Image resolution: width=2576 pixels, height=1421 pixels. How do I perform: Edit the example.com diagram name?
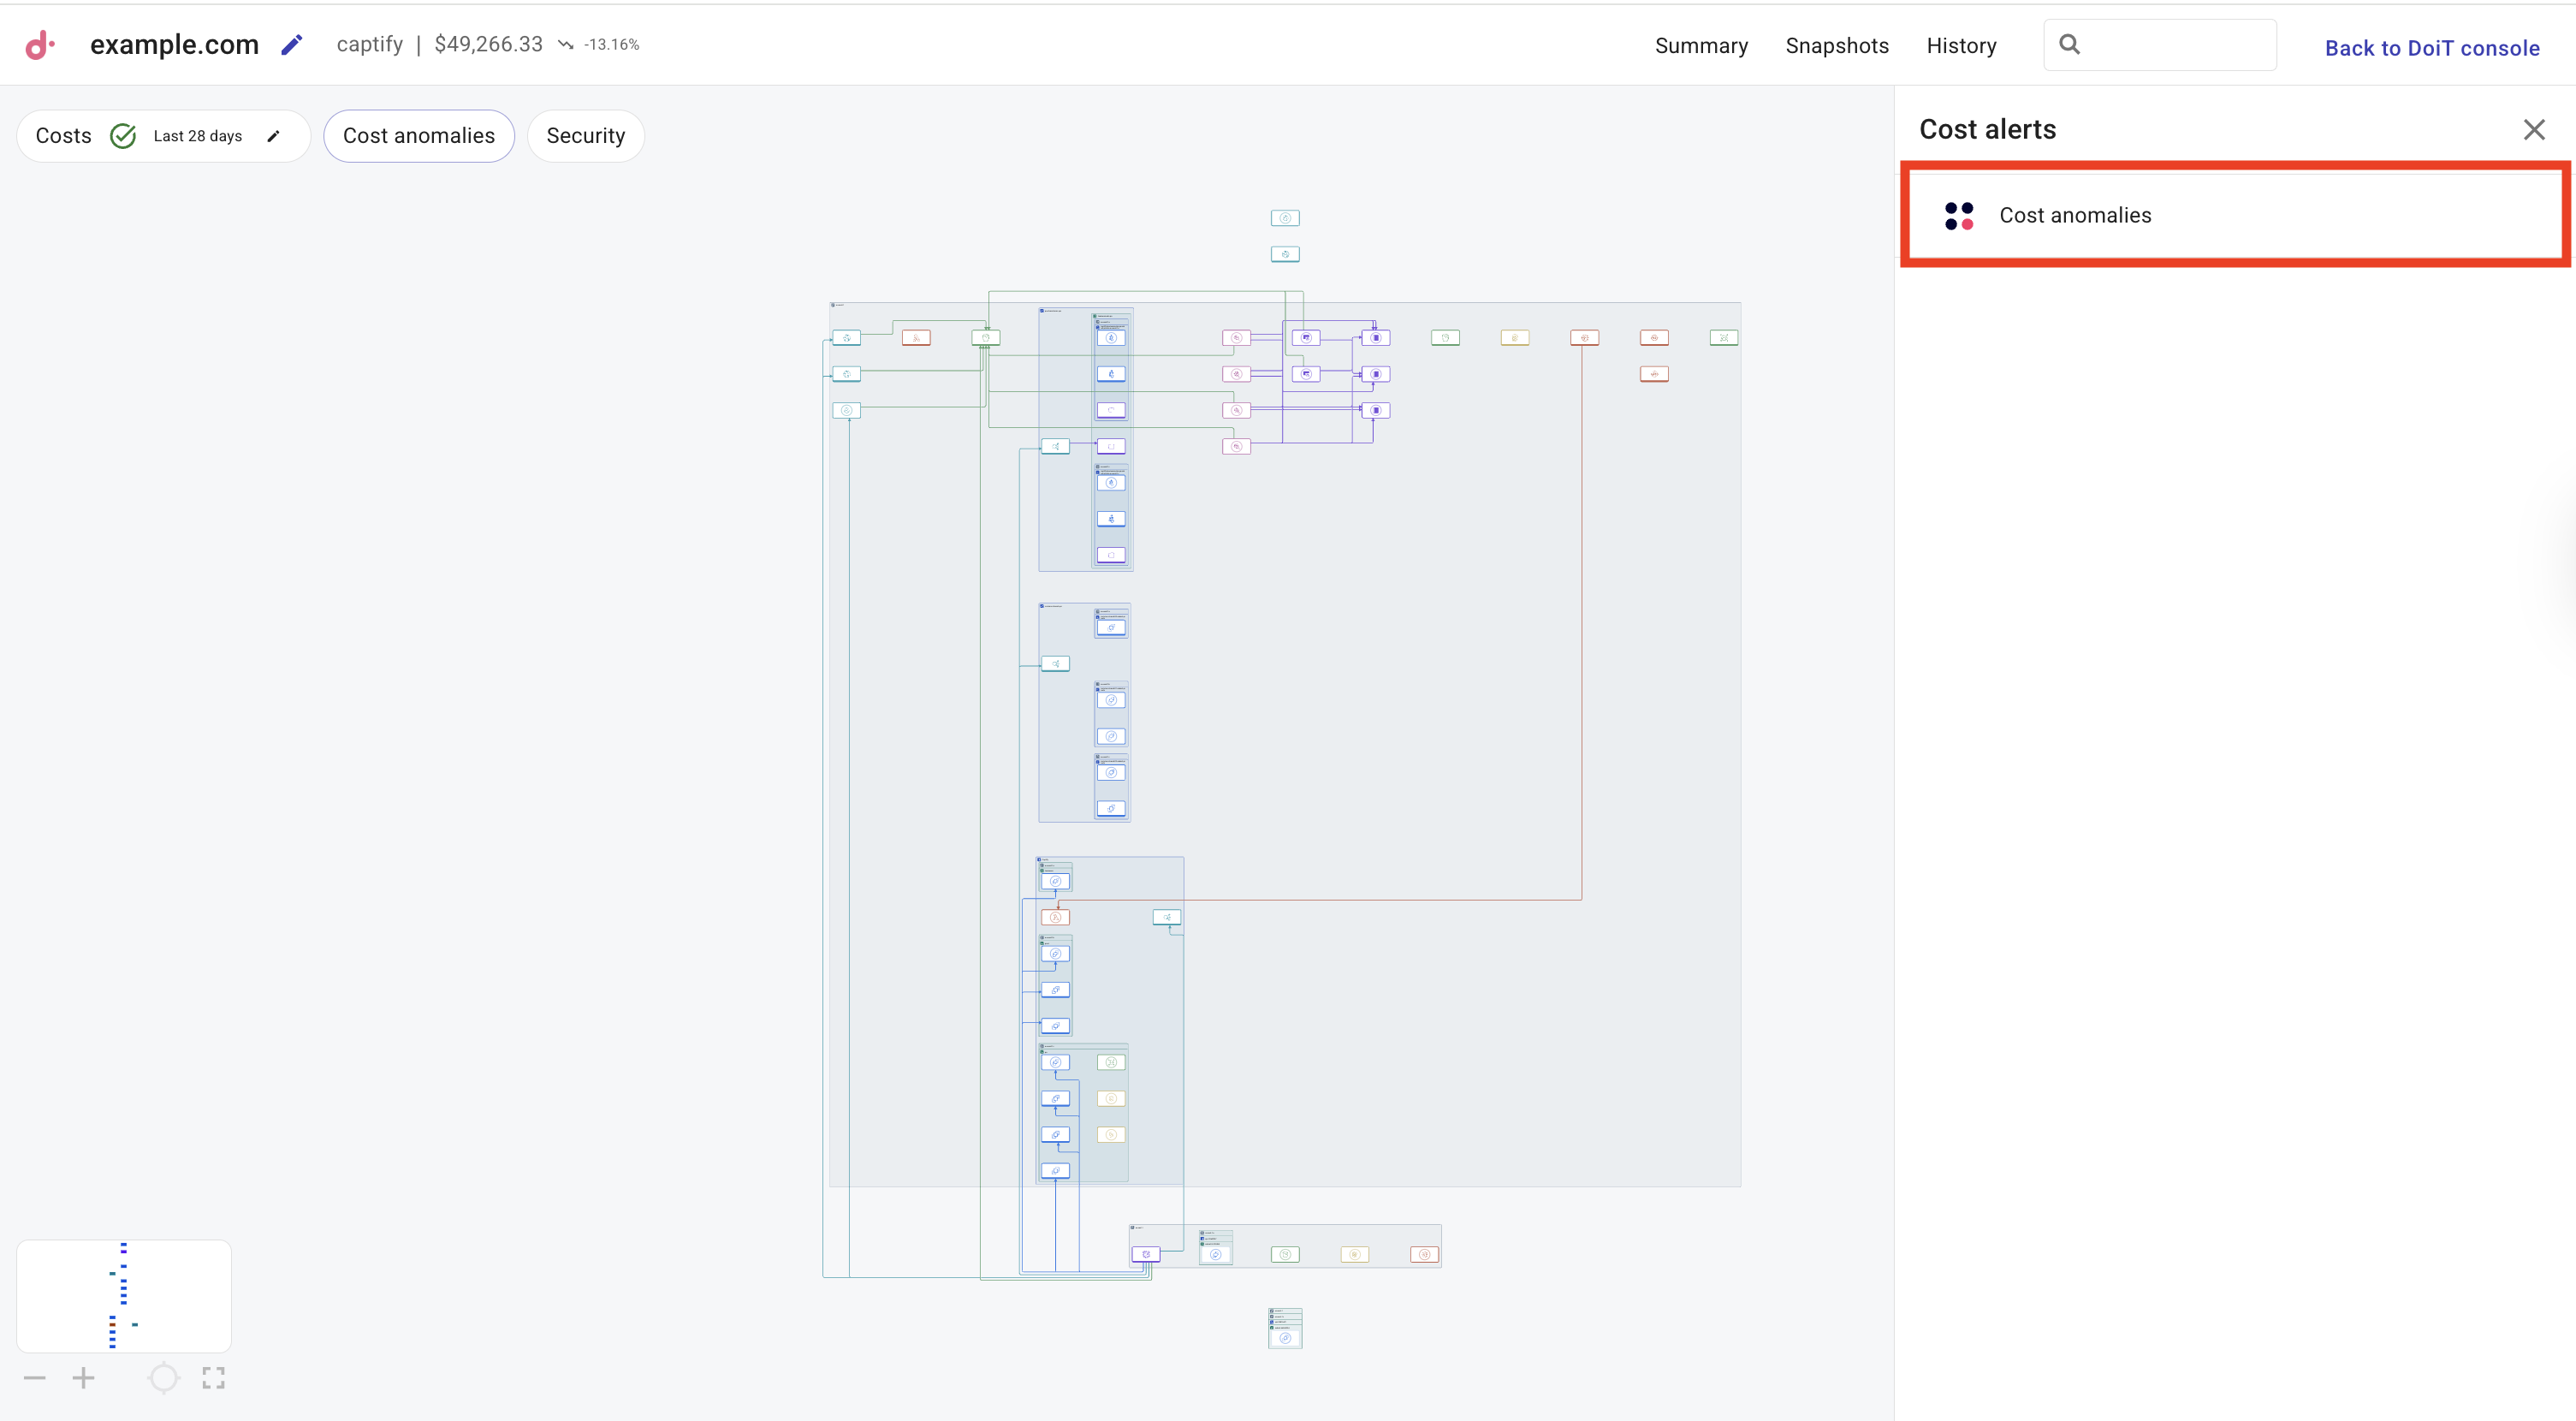[x=291, y=45]
